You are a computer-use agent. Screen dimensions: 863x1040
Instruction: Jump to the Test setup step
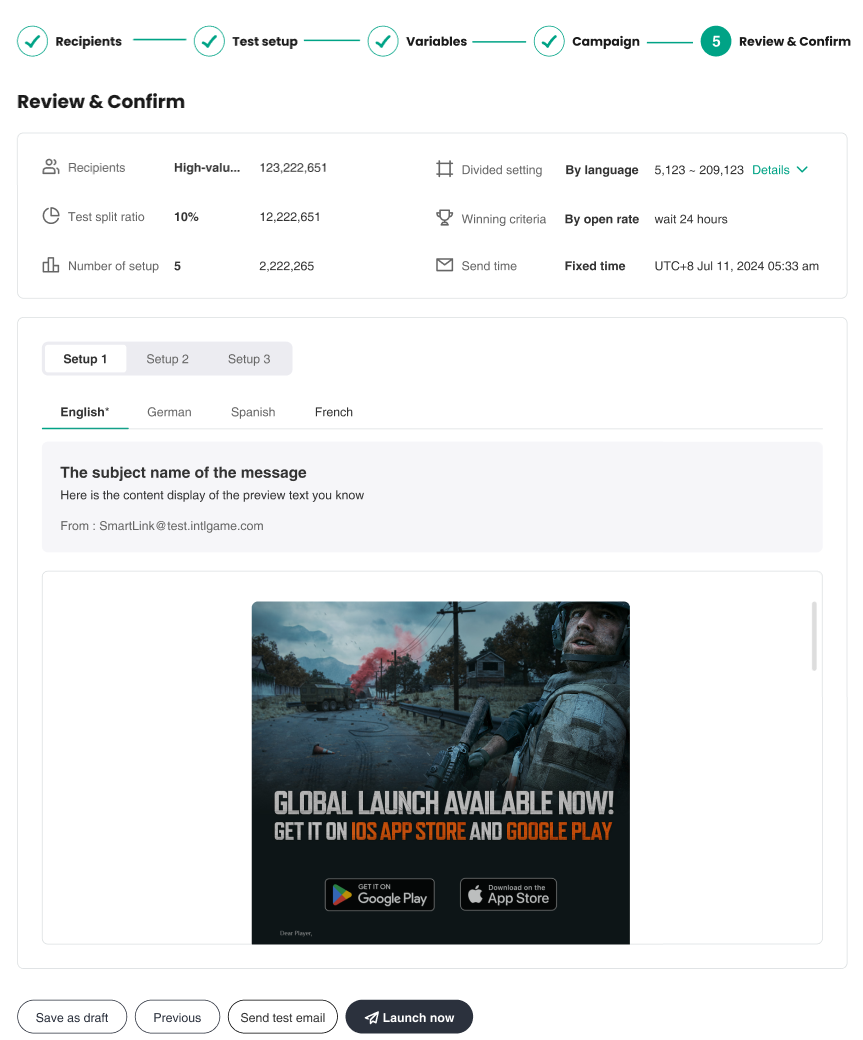(x=209, y=41)
